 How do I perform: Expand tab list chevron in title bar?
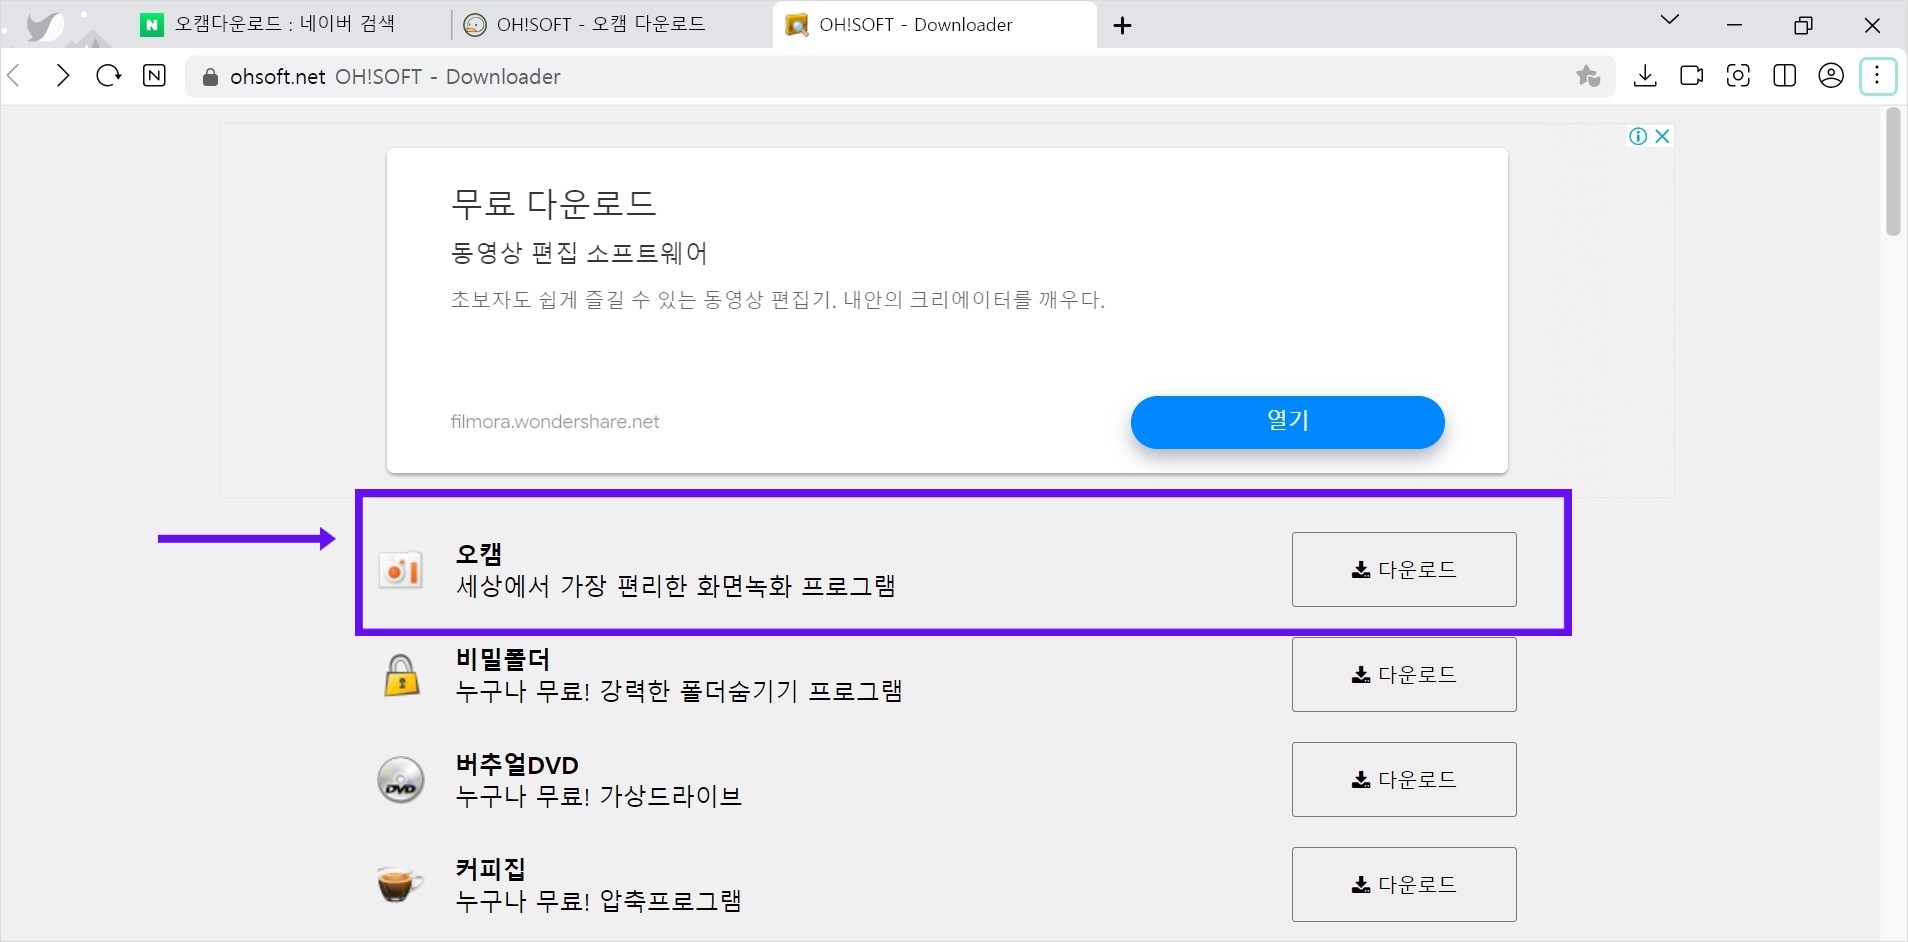point(1669,20)
